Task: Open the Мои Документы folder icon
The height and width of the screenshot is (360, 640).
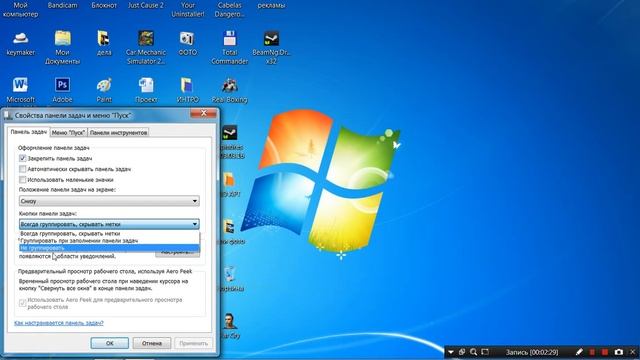Action: [62, 39]
